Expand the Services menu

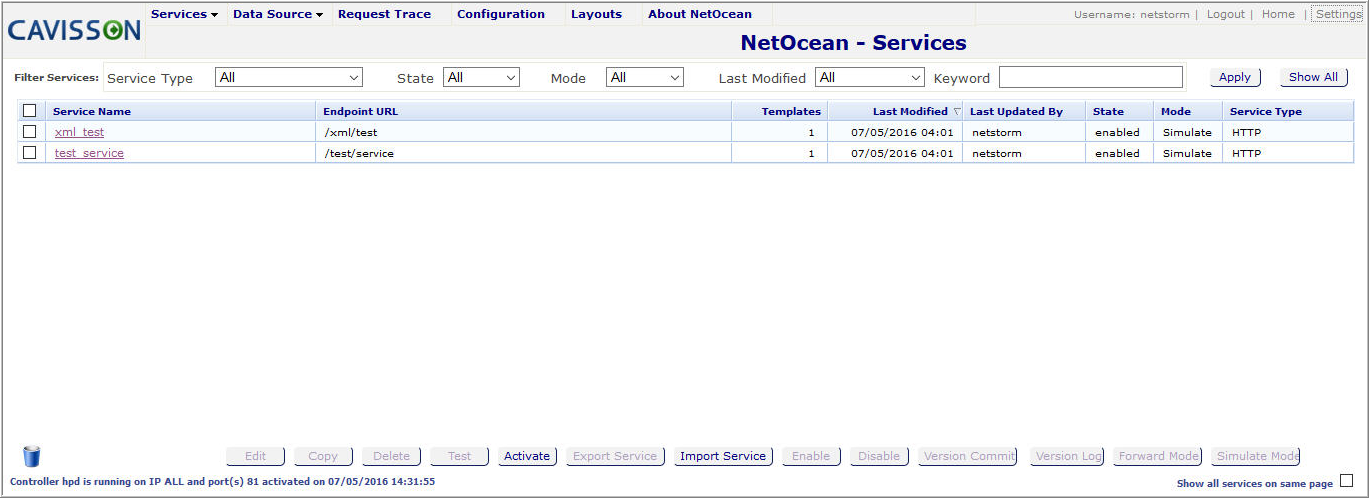184,14
